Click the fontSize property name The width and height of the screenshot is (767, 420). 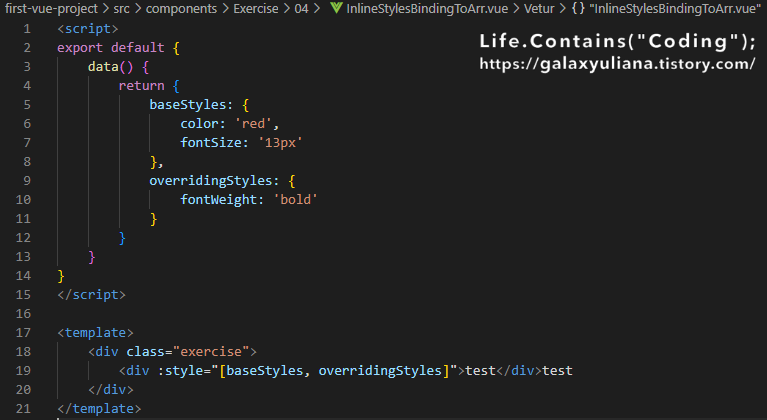(211, 143)
